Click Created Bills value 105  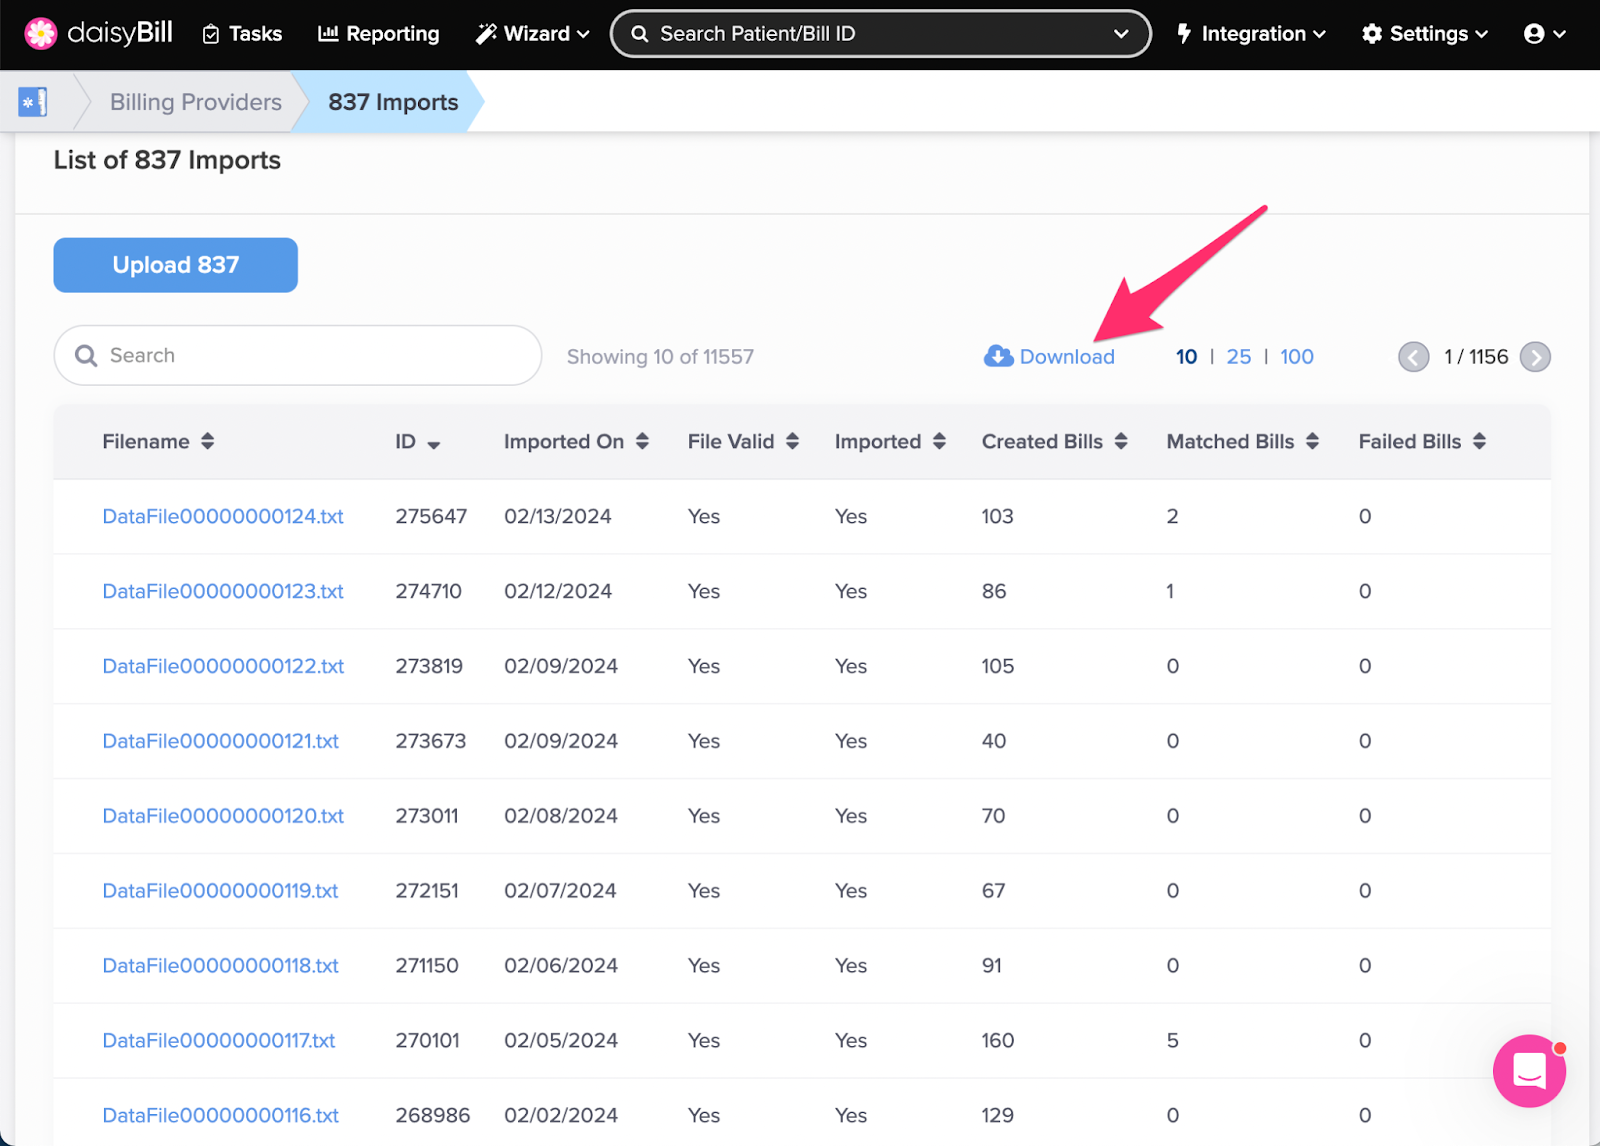[x=998, y=666]
